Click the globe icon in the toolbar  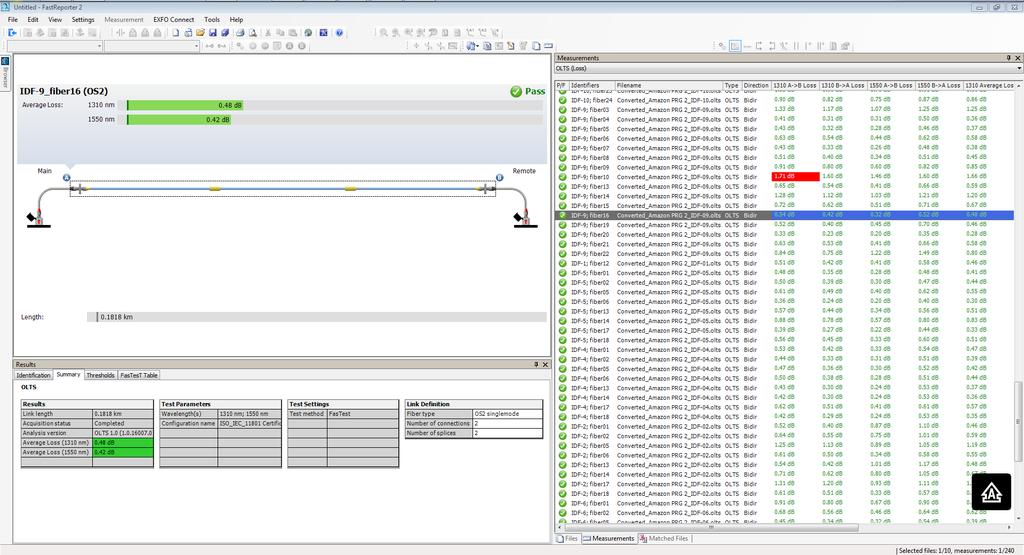[308, 33]
